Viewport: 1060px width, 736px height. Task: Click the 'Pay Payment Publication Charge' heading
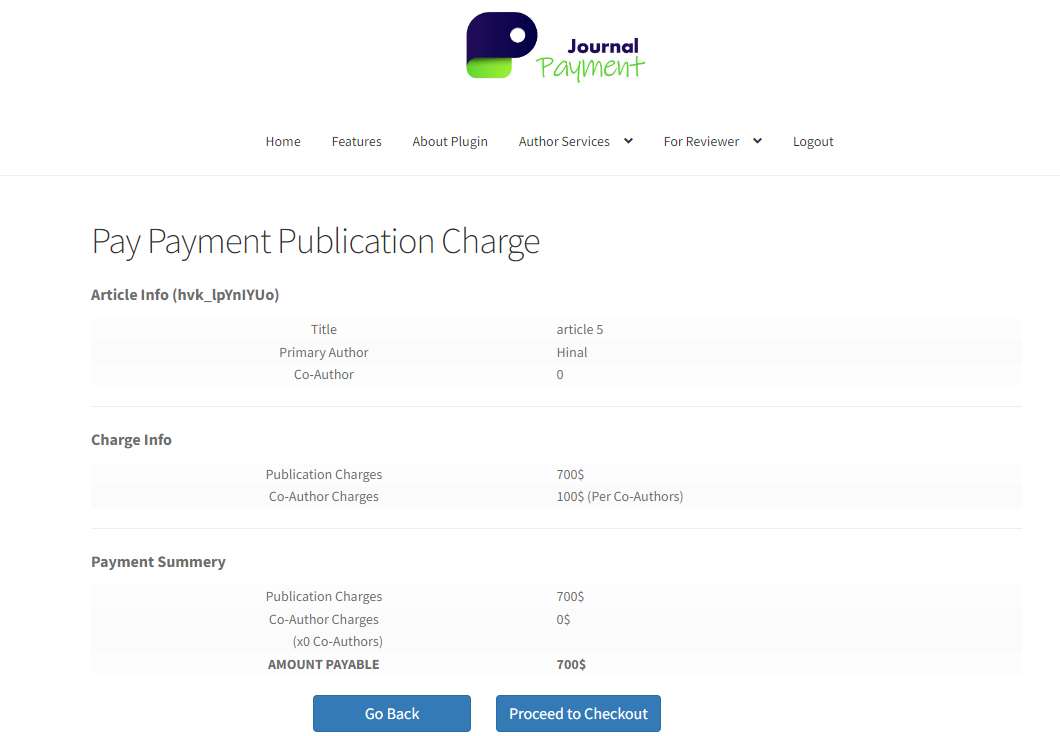point(315,241)
